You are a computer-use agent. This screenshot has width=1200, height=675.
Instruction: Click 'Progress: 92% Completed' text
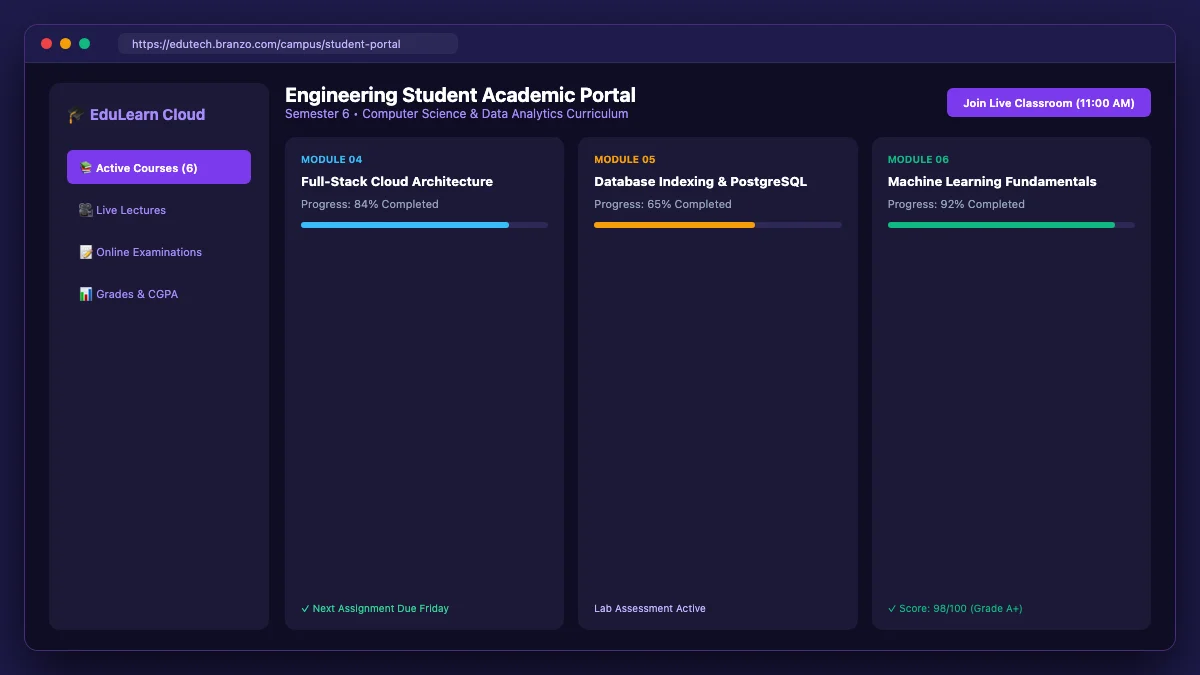tap(956, 204)
